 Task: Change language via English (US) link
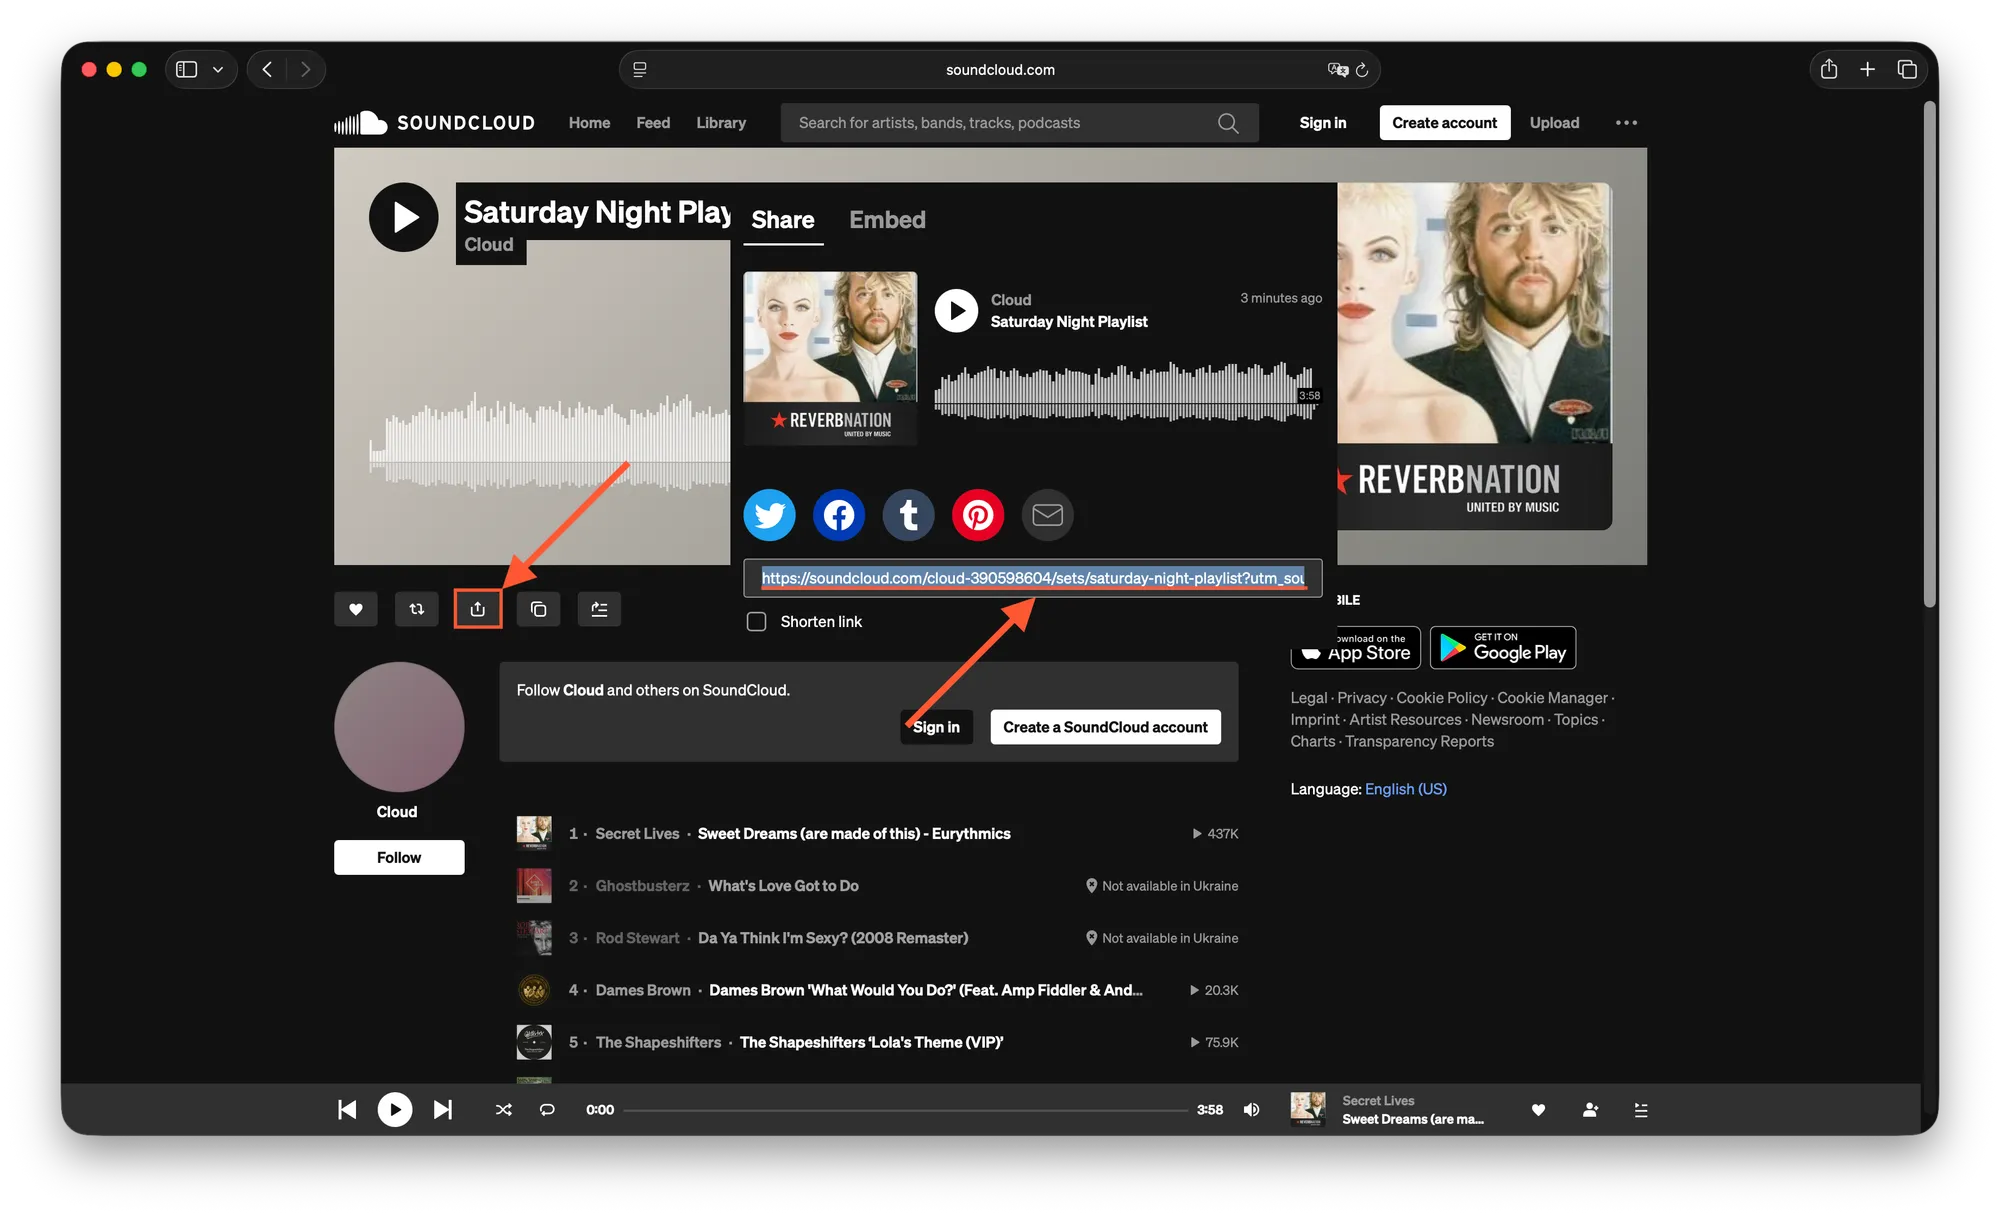1406,789
